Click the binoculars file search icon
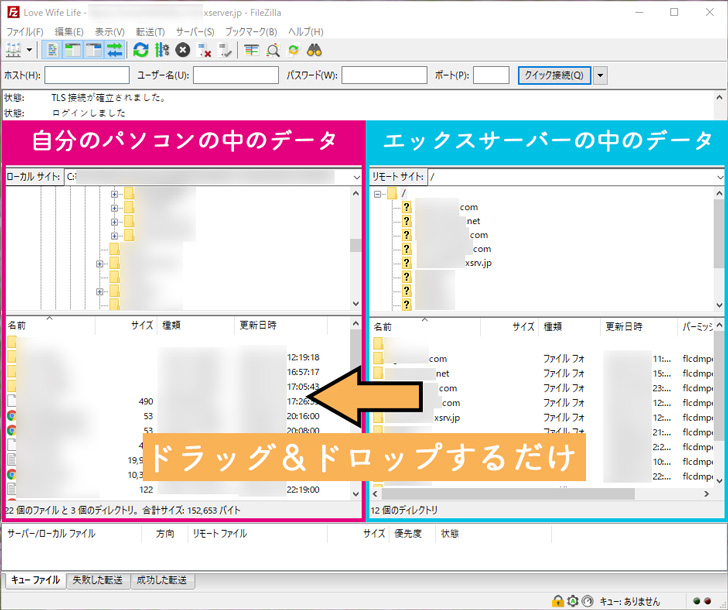This screenshot has width=728, height=610. [x=314, y=49]
